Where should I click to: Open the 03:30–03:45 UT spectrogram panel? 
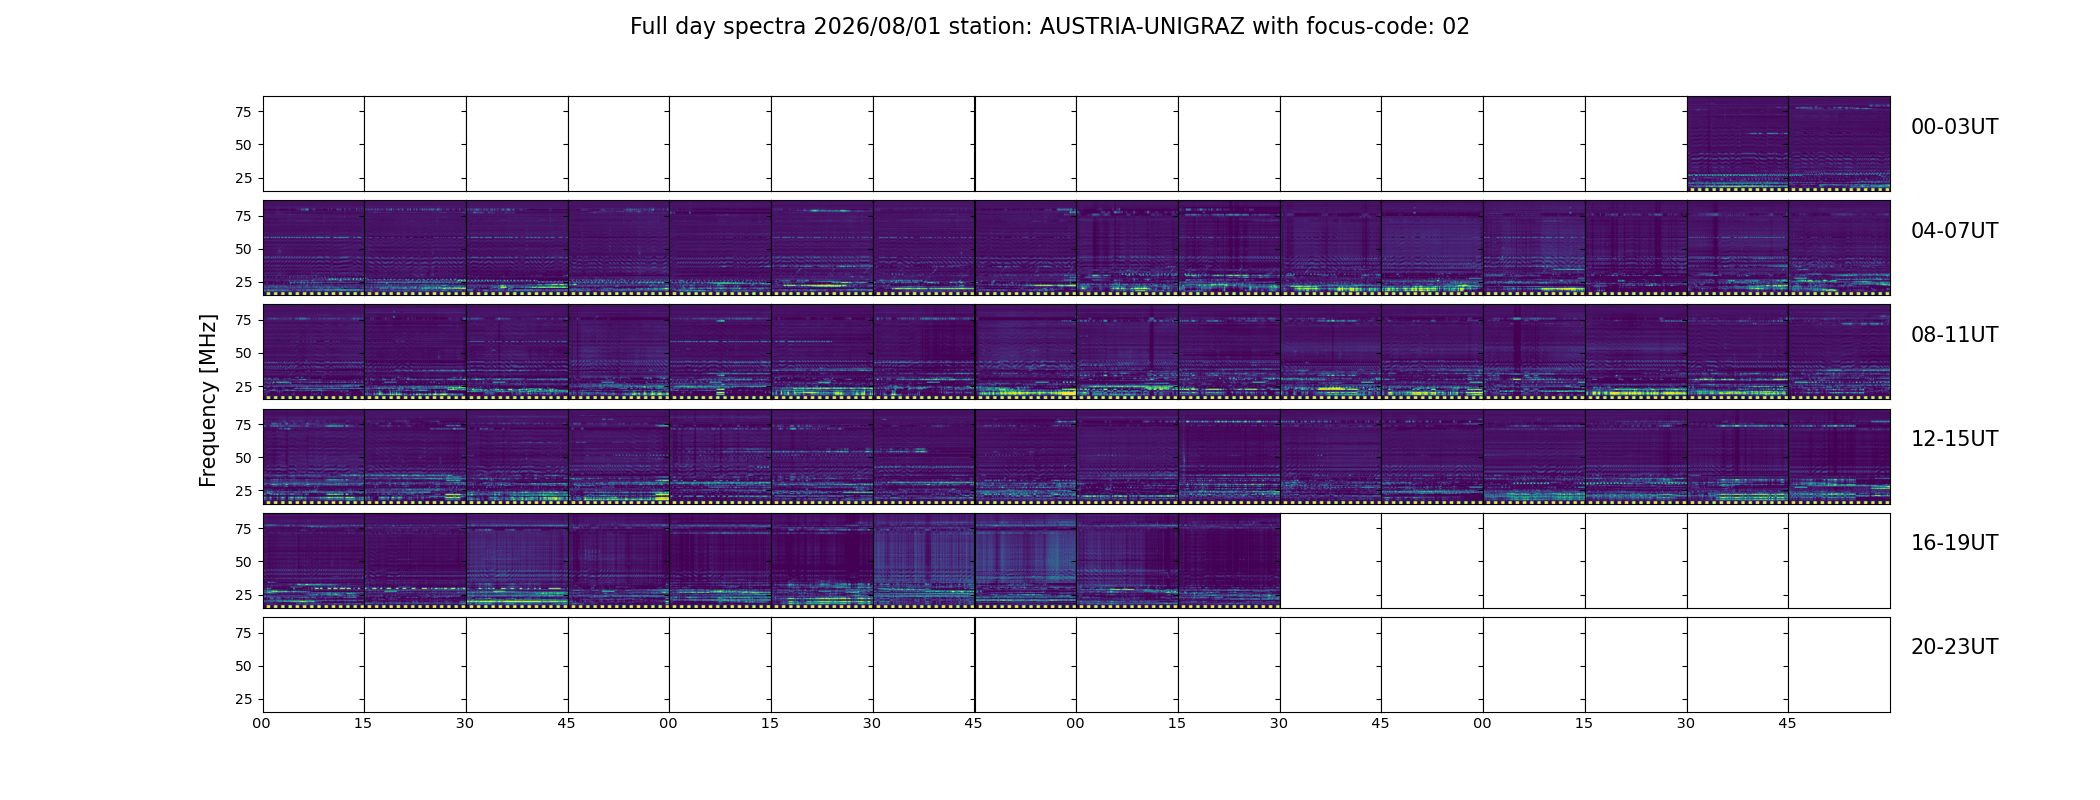point(1738,144)
